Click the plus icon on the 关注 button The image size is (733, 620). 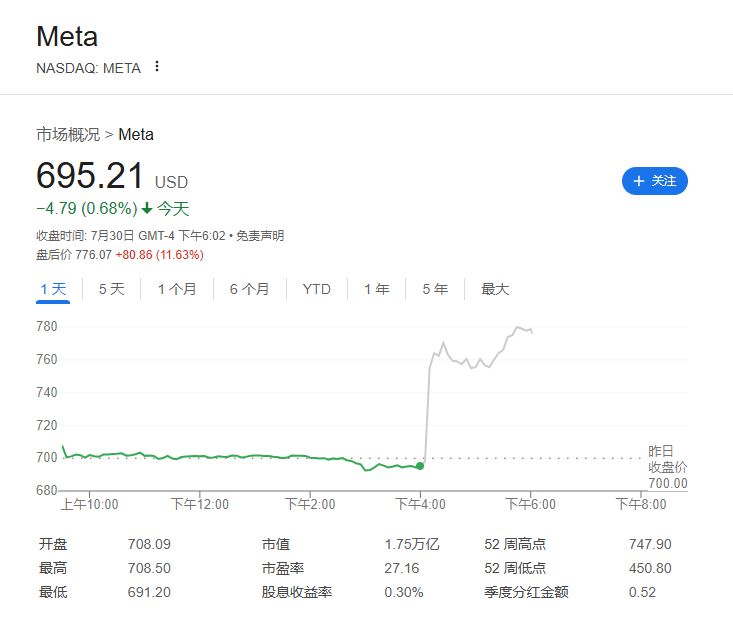638,181
